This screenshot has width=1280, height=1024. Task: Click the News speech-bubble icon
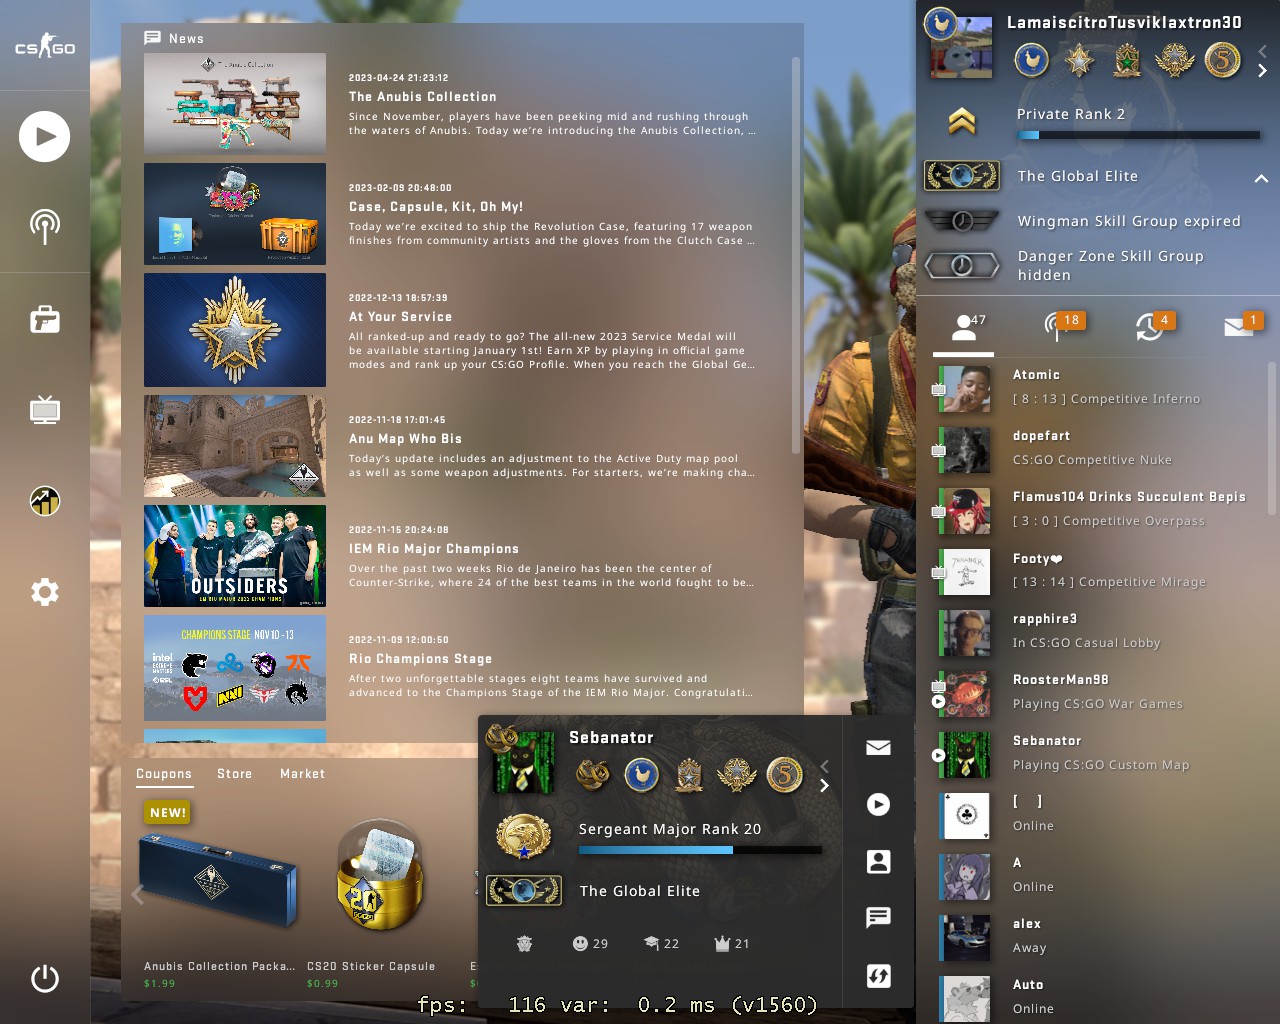[152, 38]
